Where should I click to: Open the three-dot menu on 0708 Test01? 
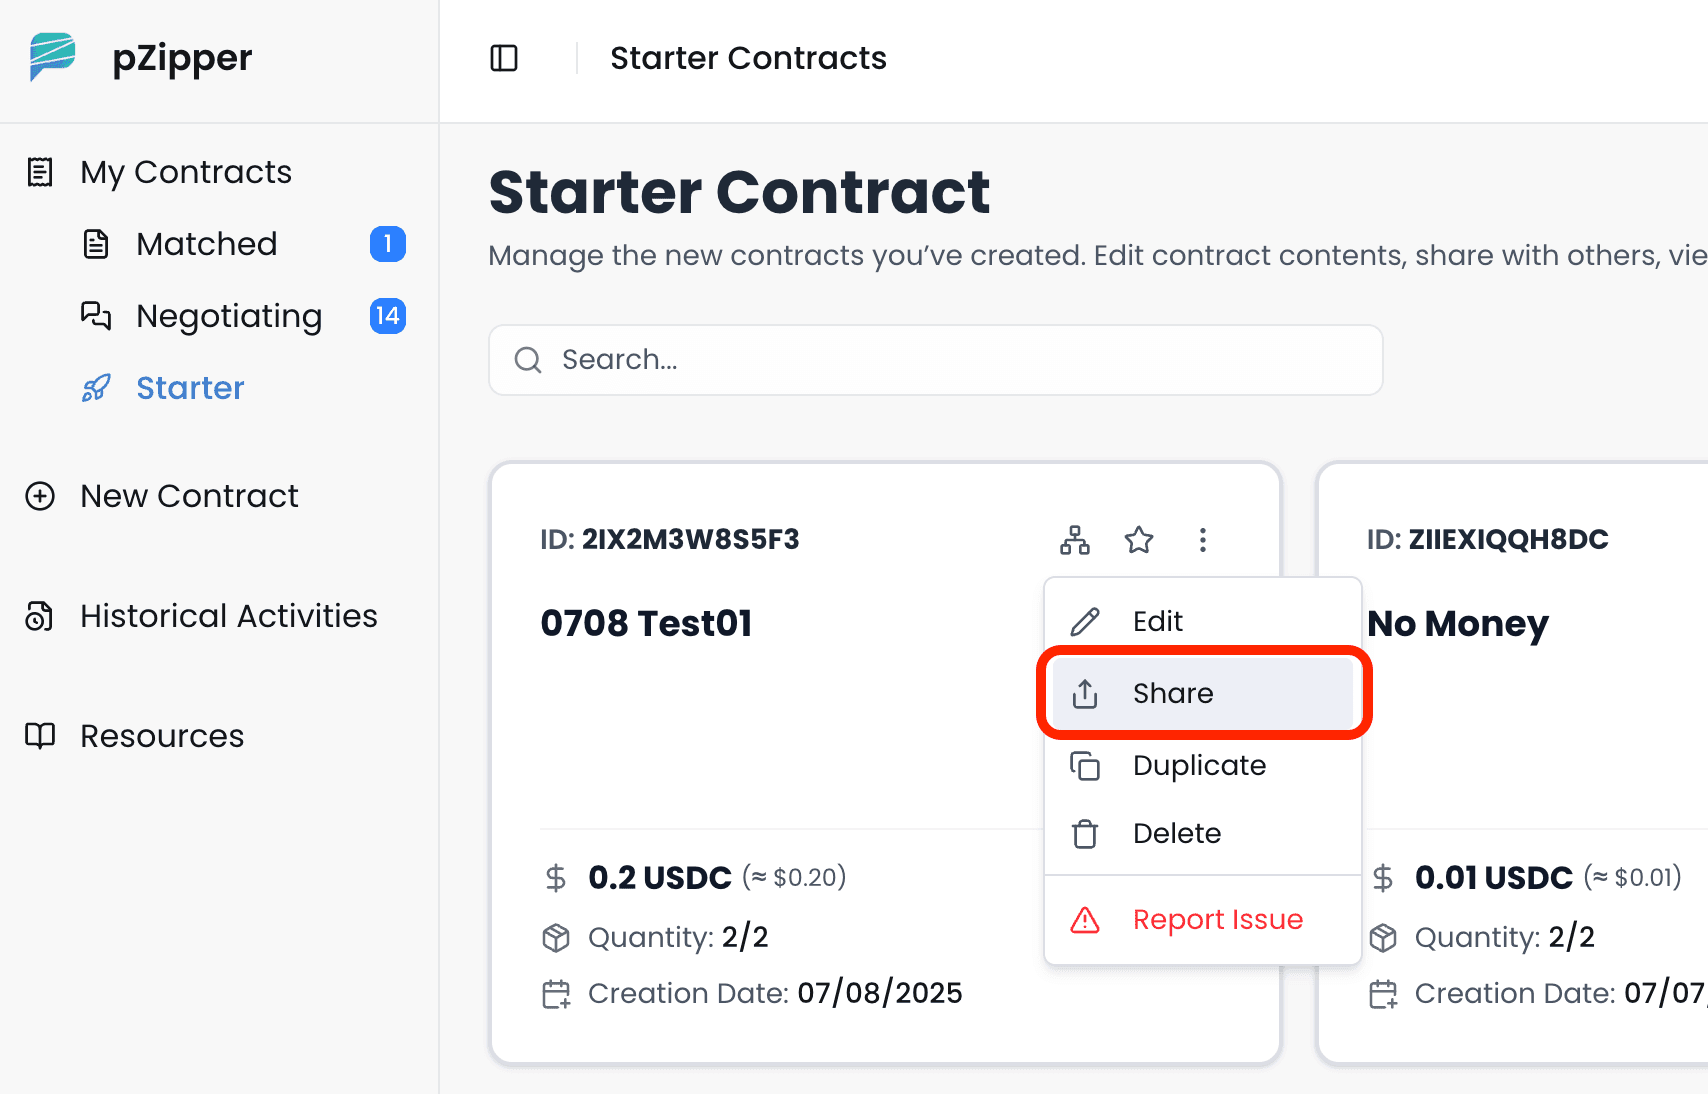coord(1203,540)
